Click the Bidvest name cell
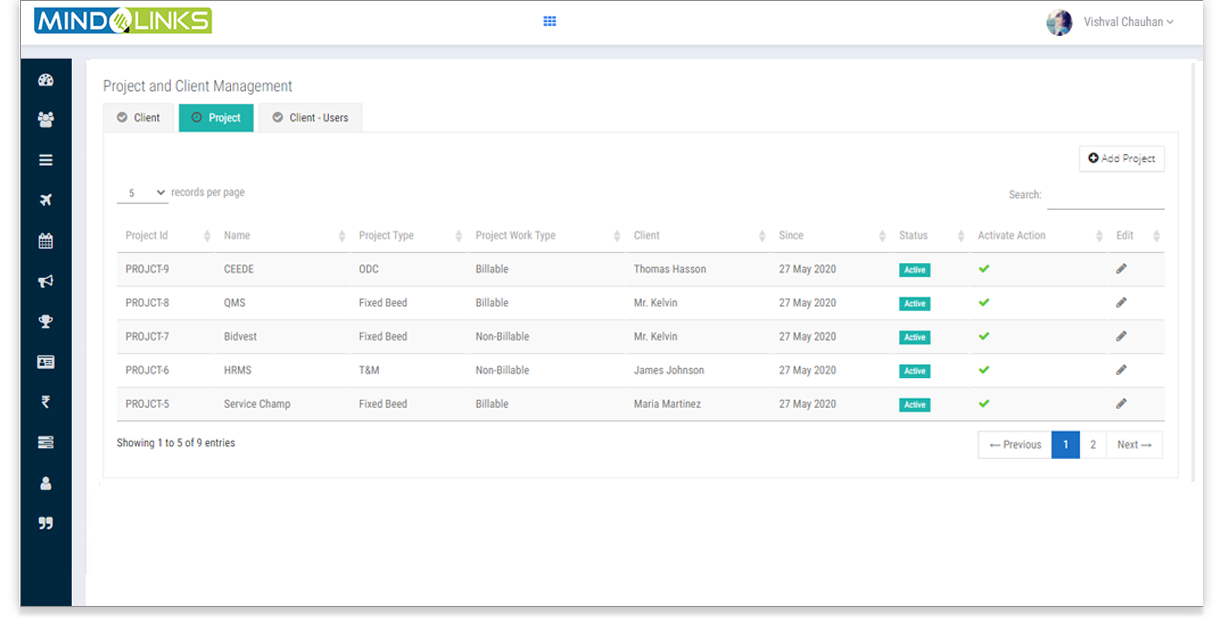 point(240,337)
